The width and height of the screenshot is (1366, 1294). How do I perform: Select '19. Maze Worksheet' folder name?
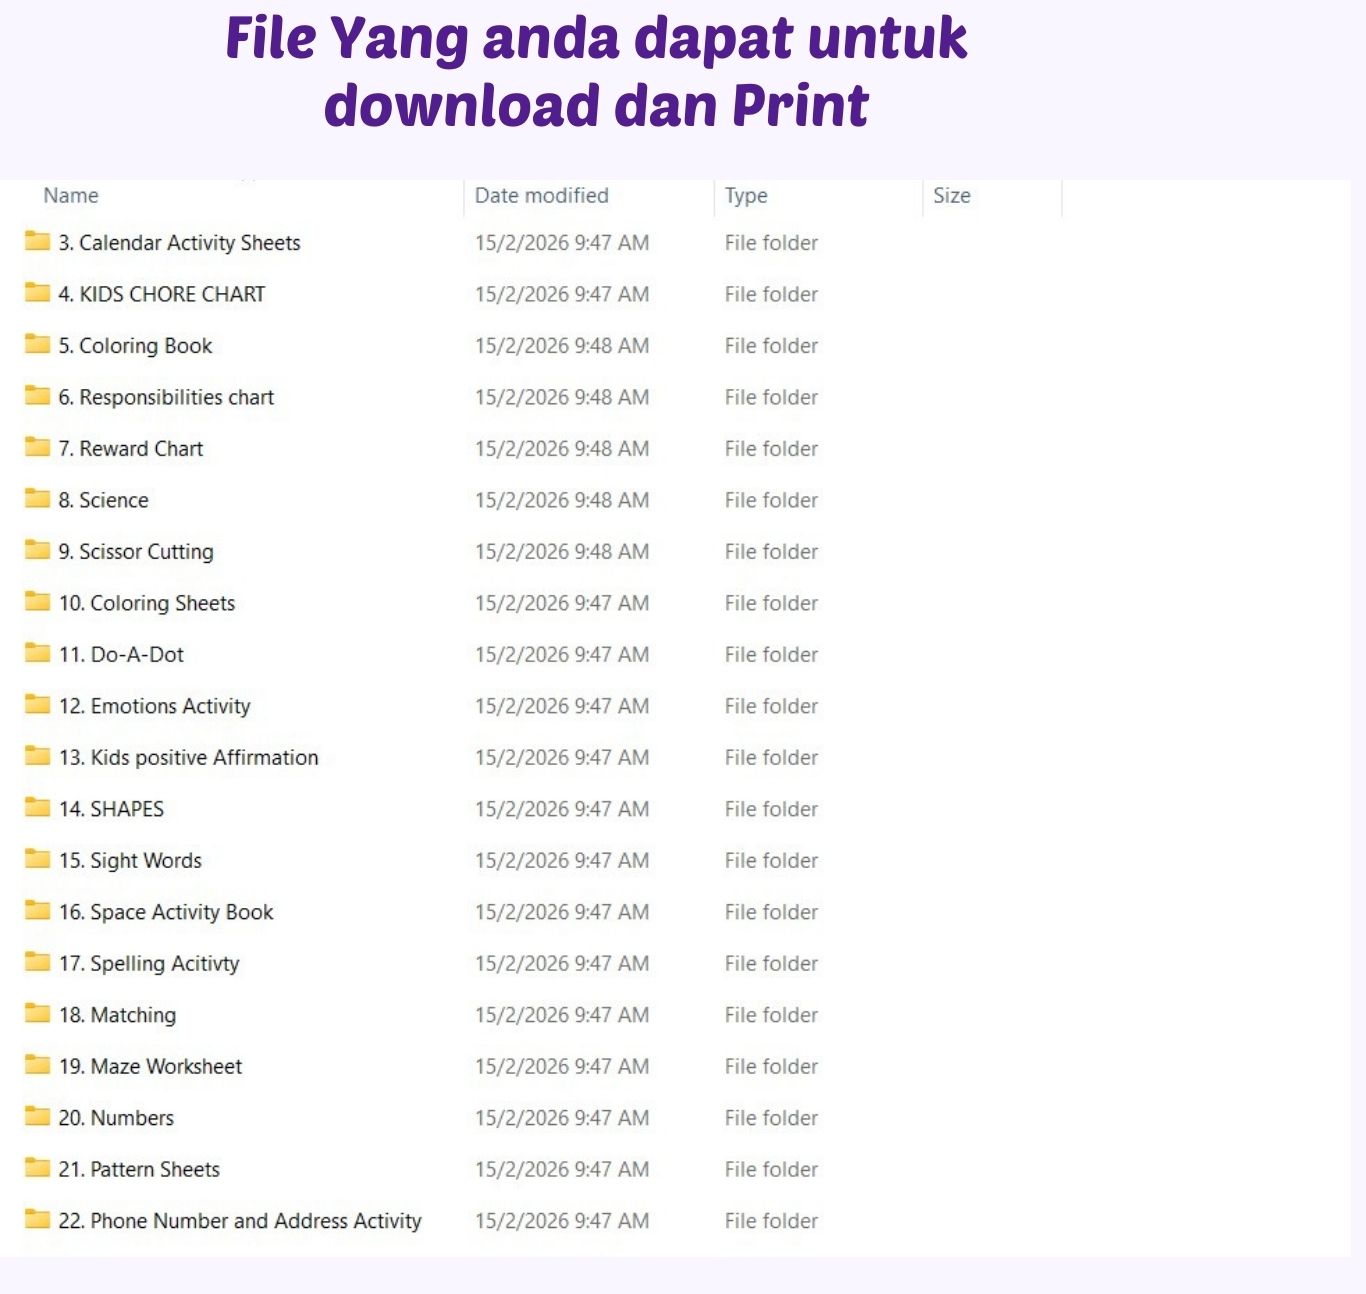pos(151,1066)
